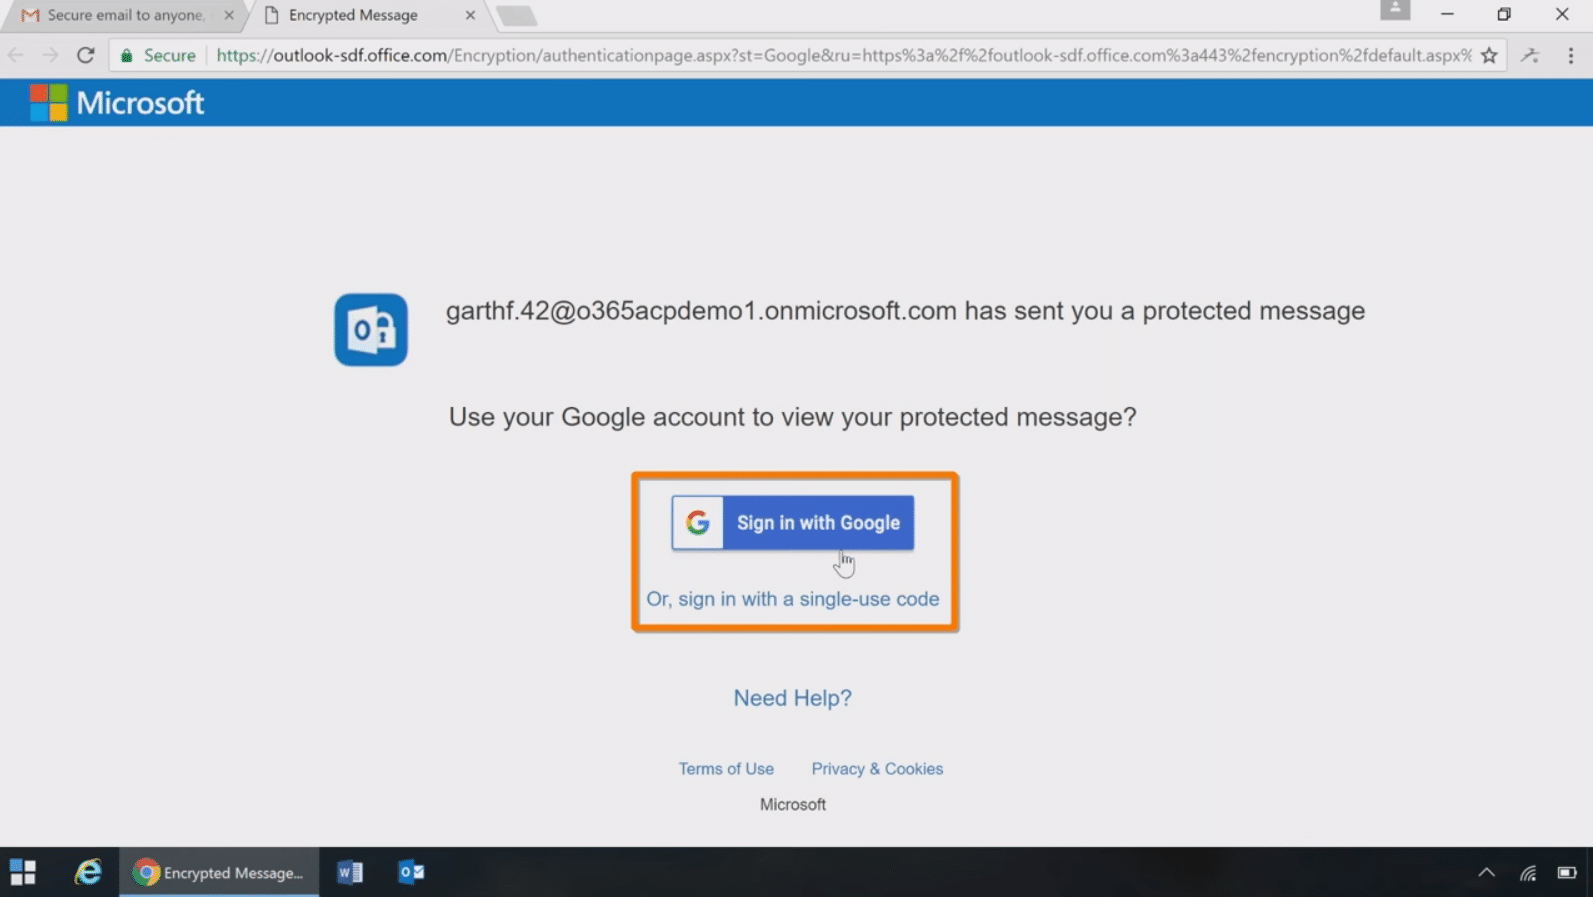Click the extension icon beside the bookmark star
1593x897 pixels.
click(x=1530, y=55)
